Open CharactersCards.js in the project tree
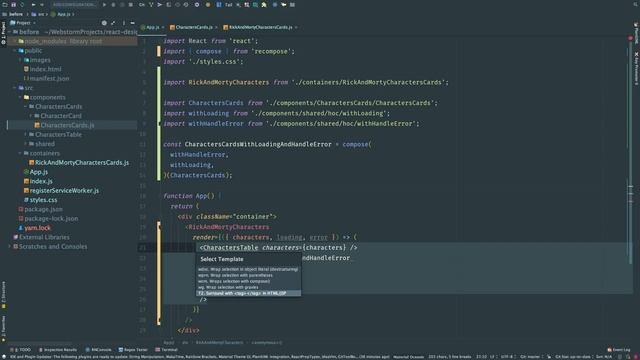This screenshot has height=360, width=640. click(x=64, y=125)
